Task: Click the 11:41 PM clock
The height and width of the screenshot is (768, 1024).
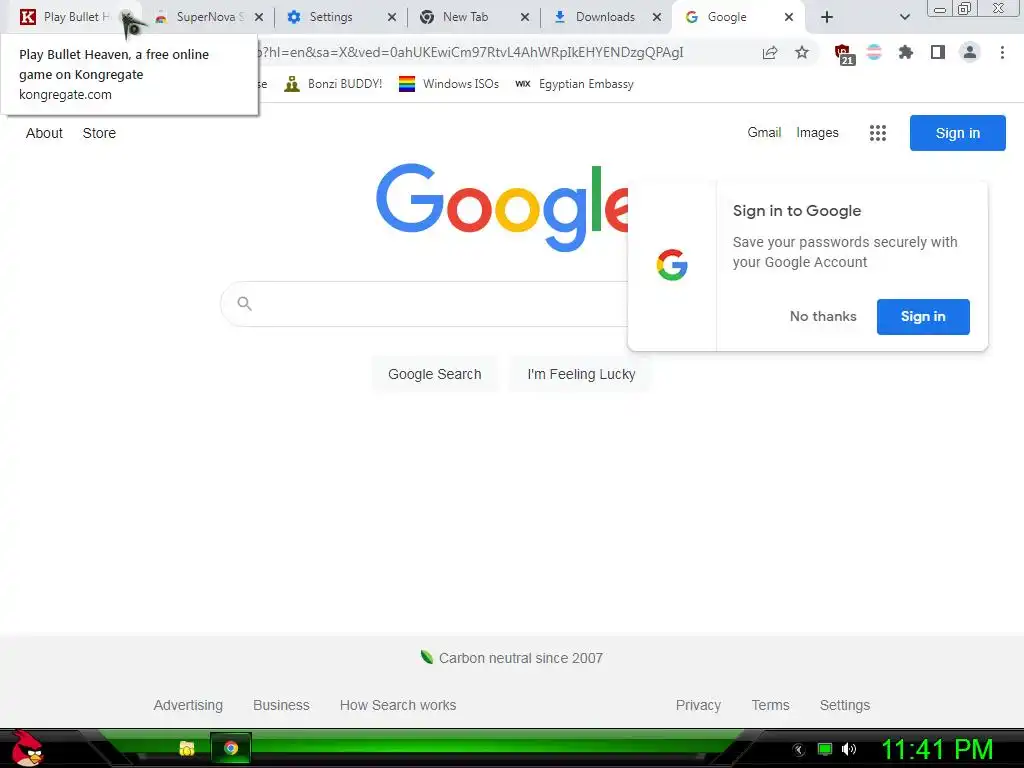Action: click(937, 750)
